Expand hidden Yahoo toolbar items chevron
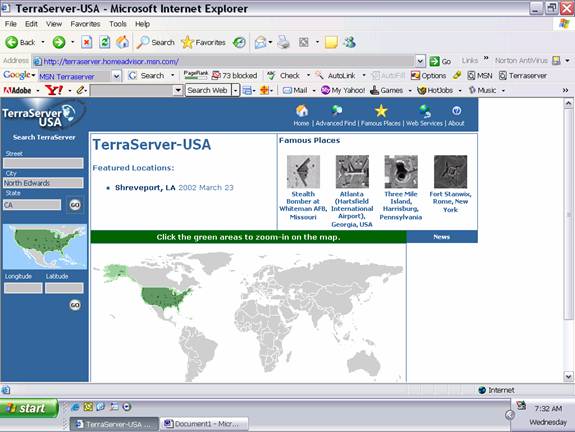The width and height of the screenshot is (575, 432). 565,90
